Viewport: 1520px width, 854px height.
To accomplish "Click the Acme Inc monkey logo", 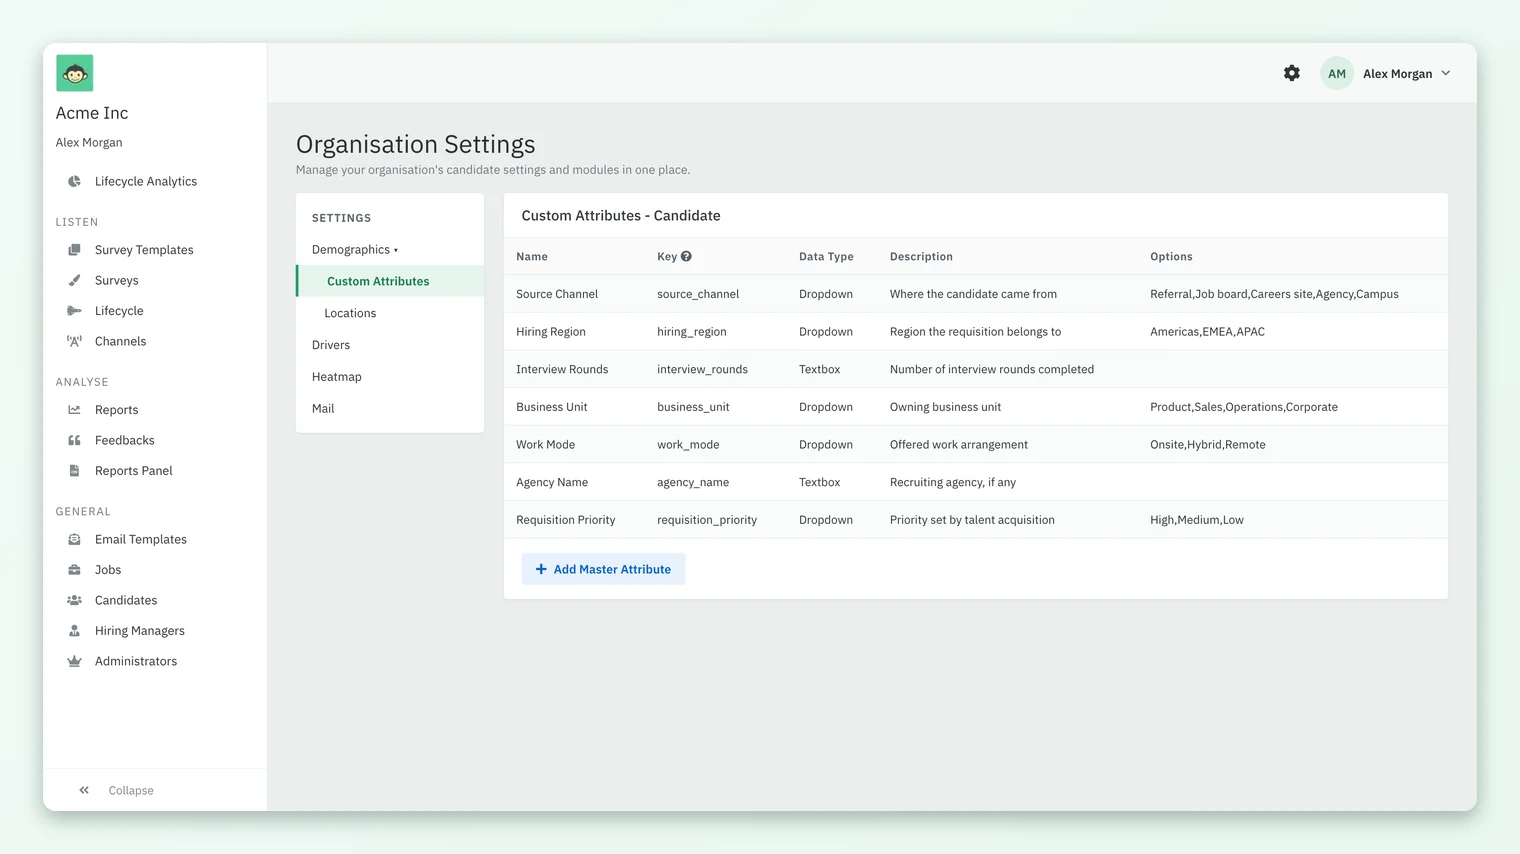I will 75,73.
